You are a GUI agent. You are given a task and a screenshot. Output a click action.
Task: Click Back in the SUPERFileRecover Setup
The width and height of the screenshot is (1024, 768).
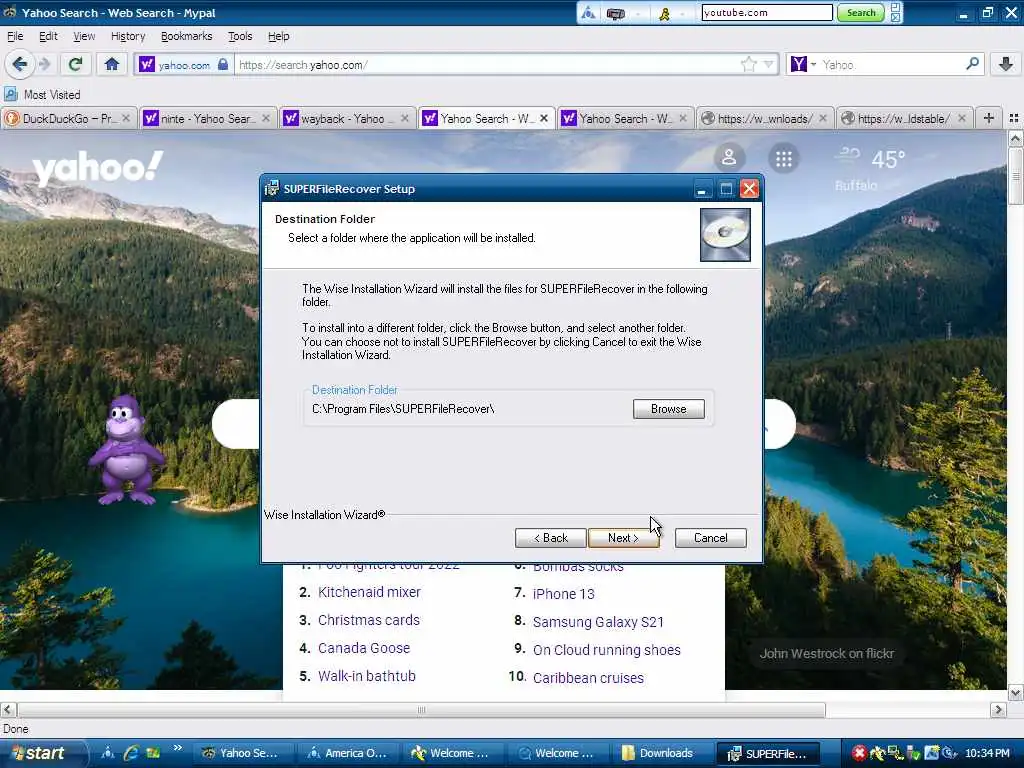pos(551,537)
